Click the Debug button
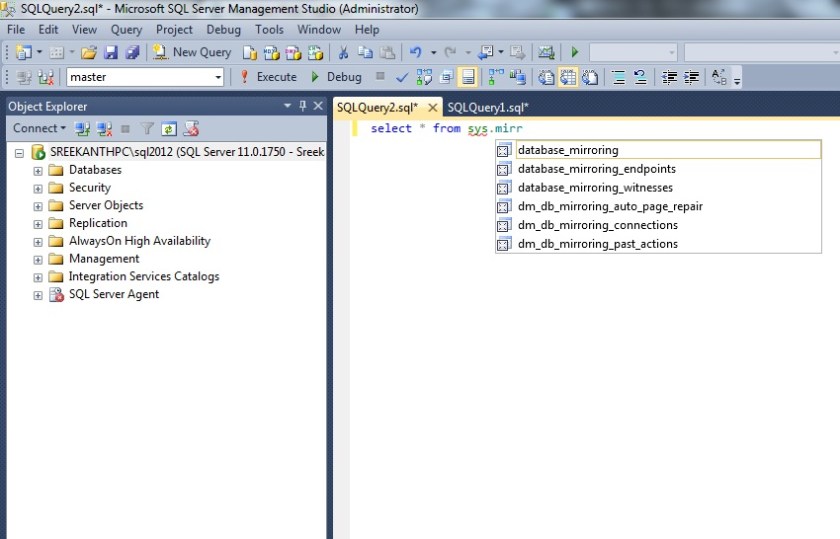 click(x=336, y=77)
